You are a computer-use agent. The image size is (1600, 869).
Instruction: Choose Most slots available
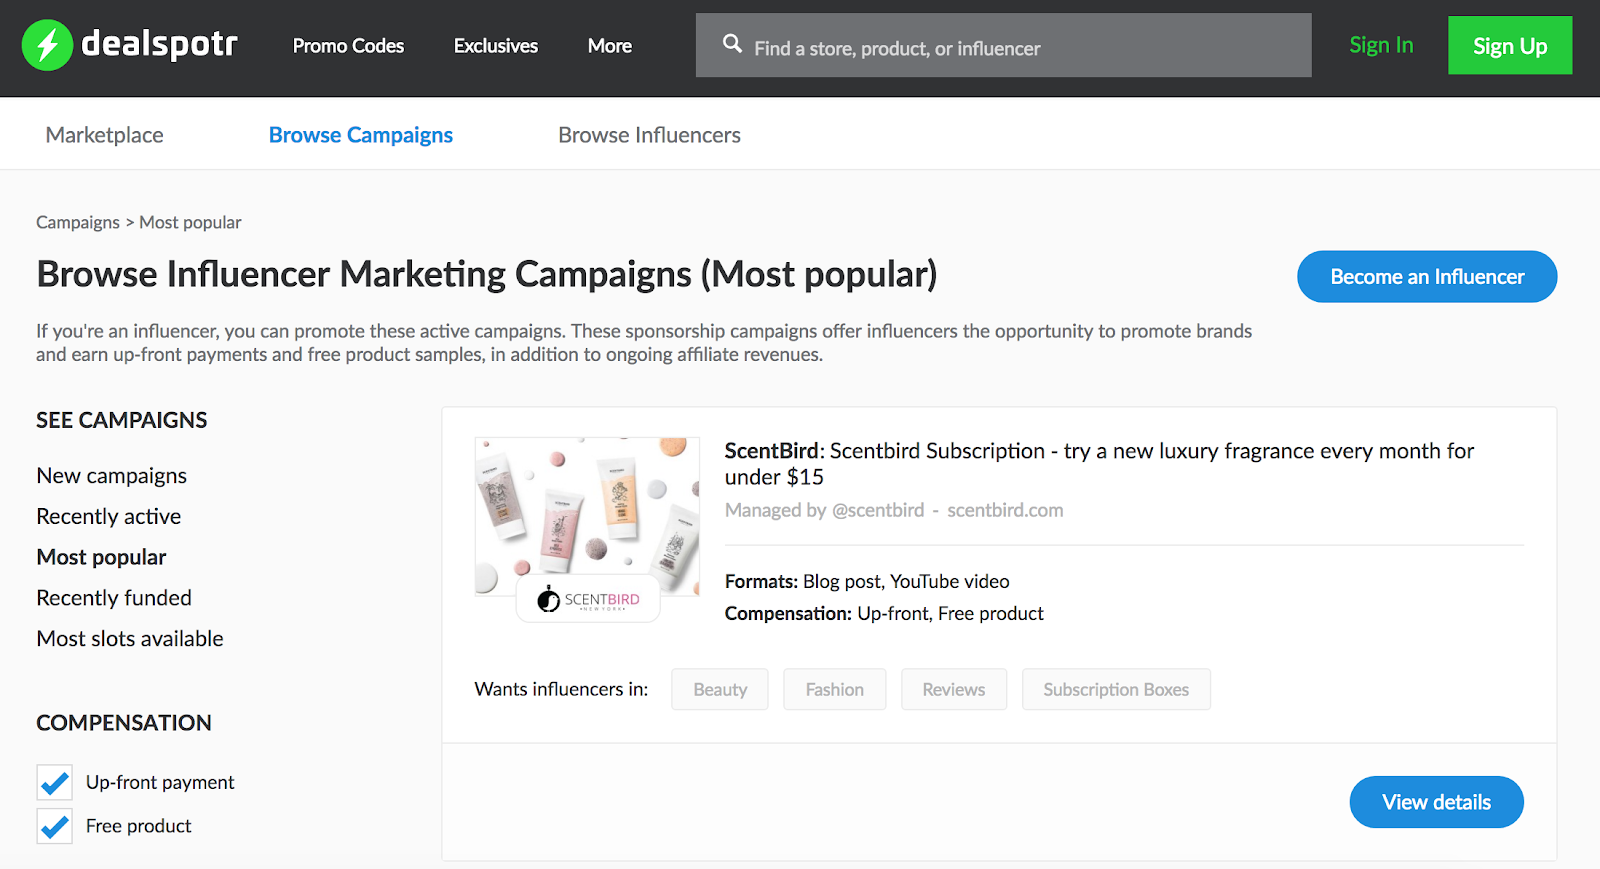(130, 639)
